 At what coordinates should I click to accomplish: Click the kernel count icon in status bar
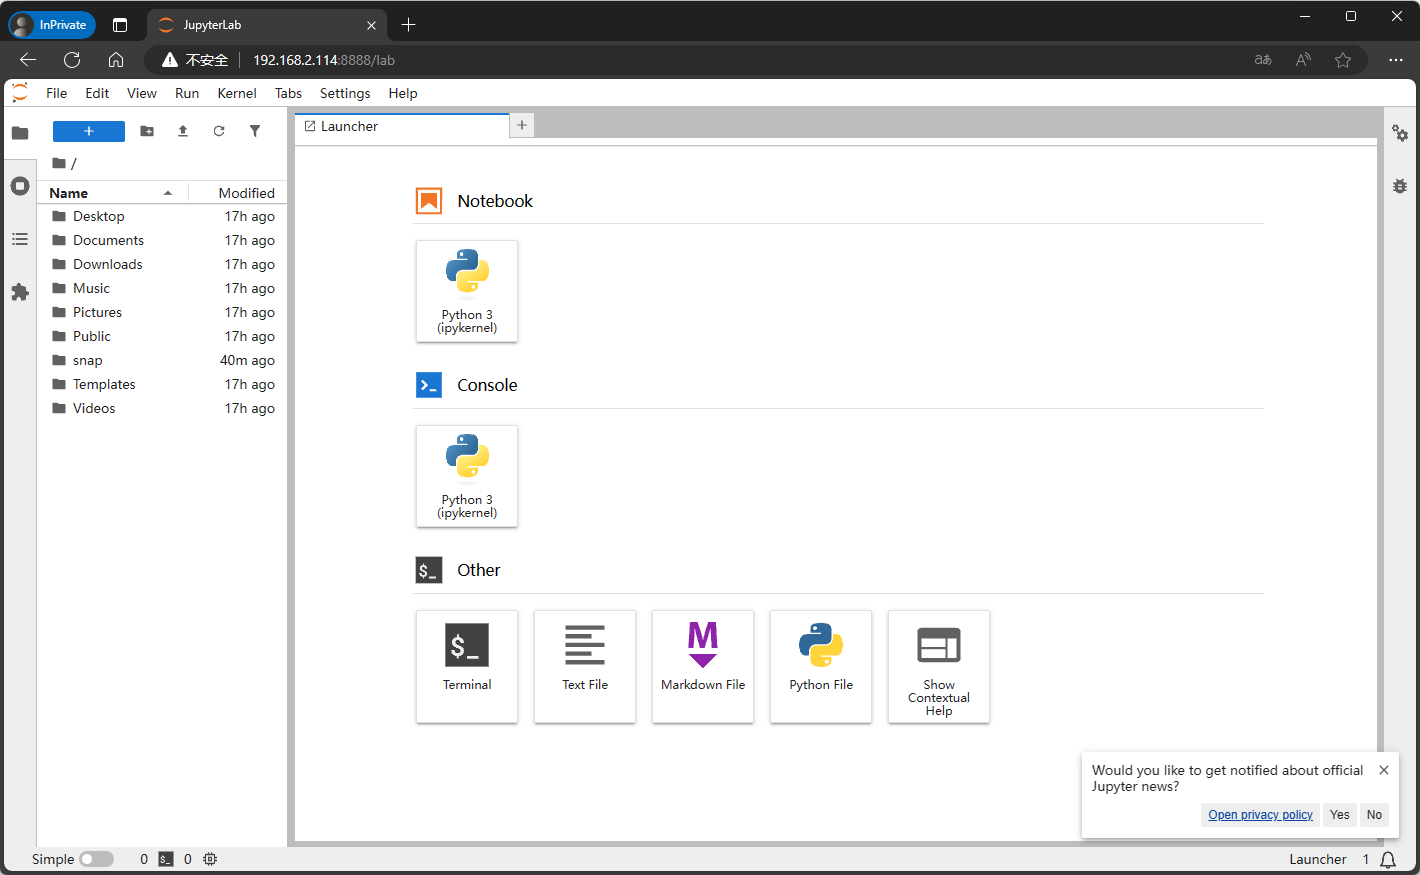coord(210,859)
